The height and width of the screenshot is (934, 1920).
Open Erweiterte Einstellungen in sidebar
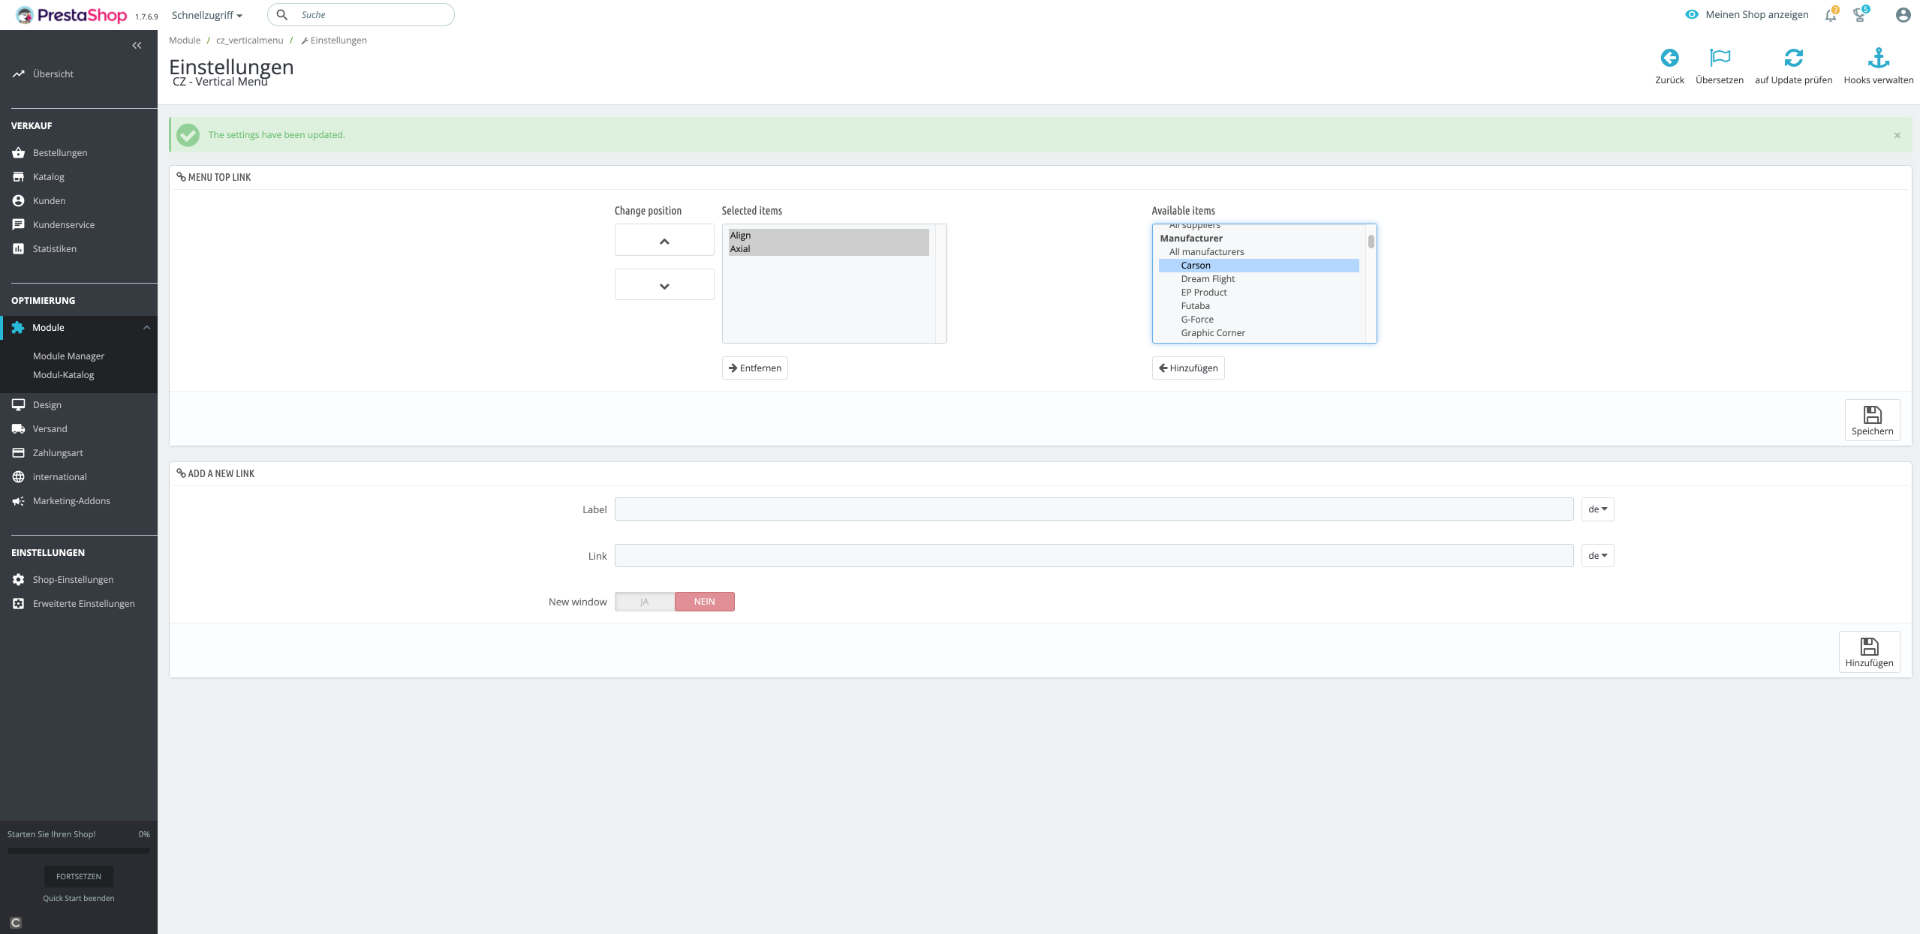84,604
